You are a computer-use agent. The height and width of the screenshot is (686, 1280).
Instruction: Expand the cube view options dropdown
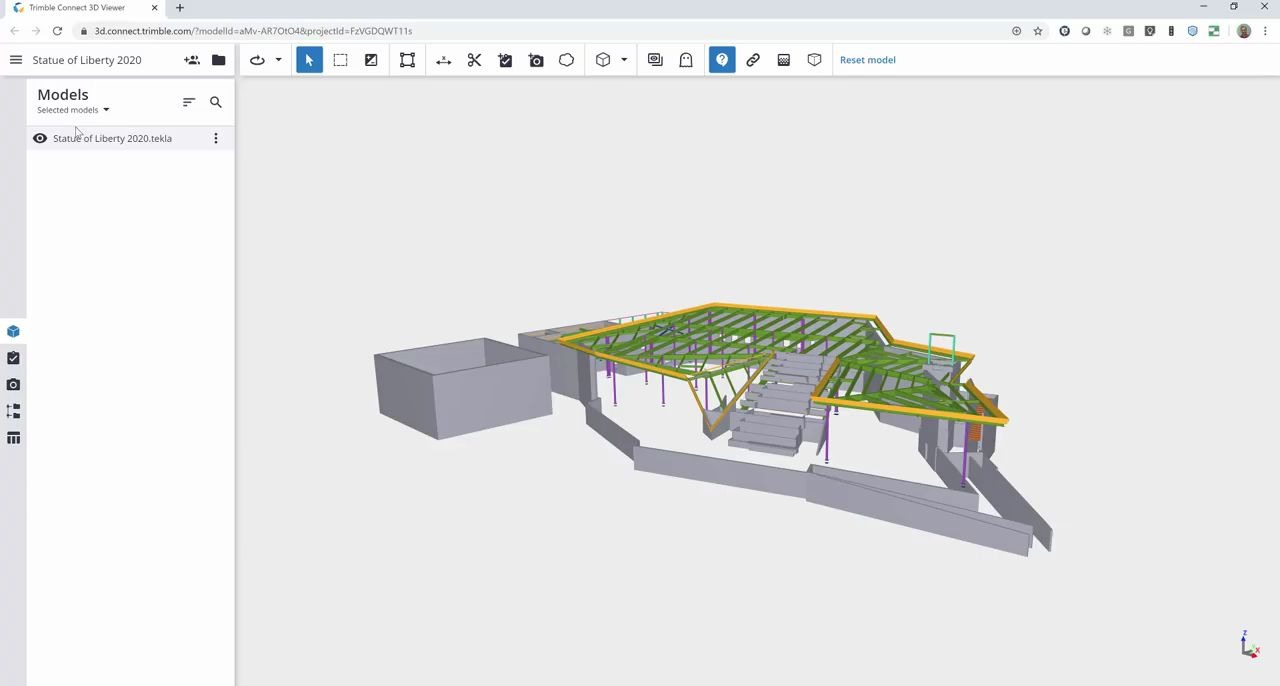pyautogui.click(x=623, y=59)
